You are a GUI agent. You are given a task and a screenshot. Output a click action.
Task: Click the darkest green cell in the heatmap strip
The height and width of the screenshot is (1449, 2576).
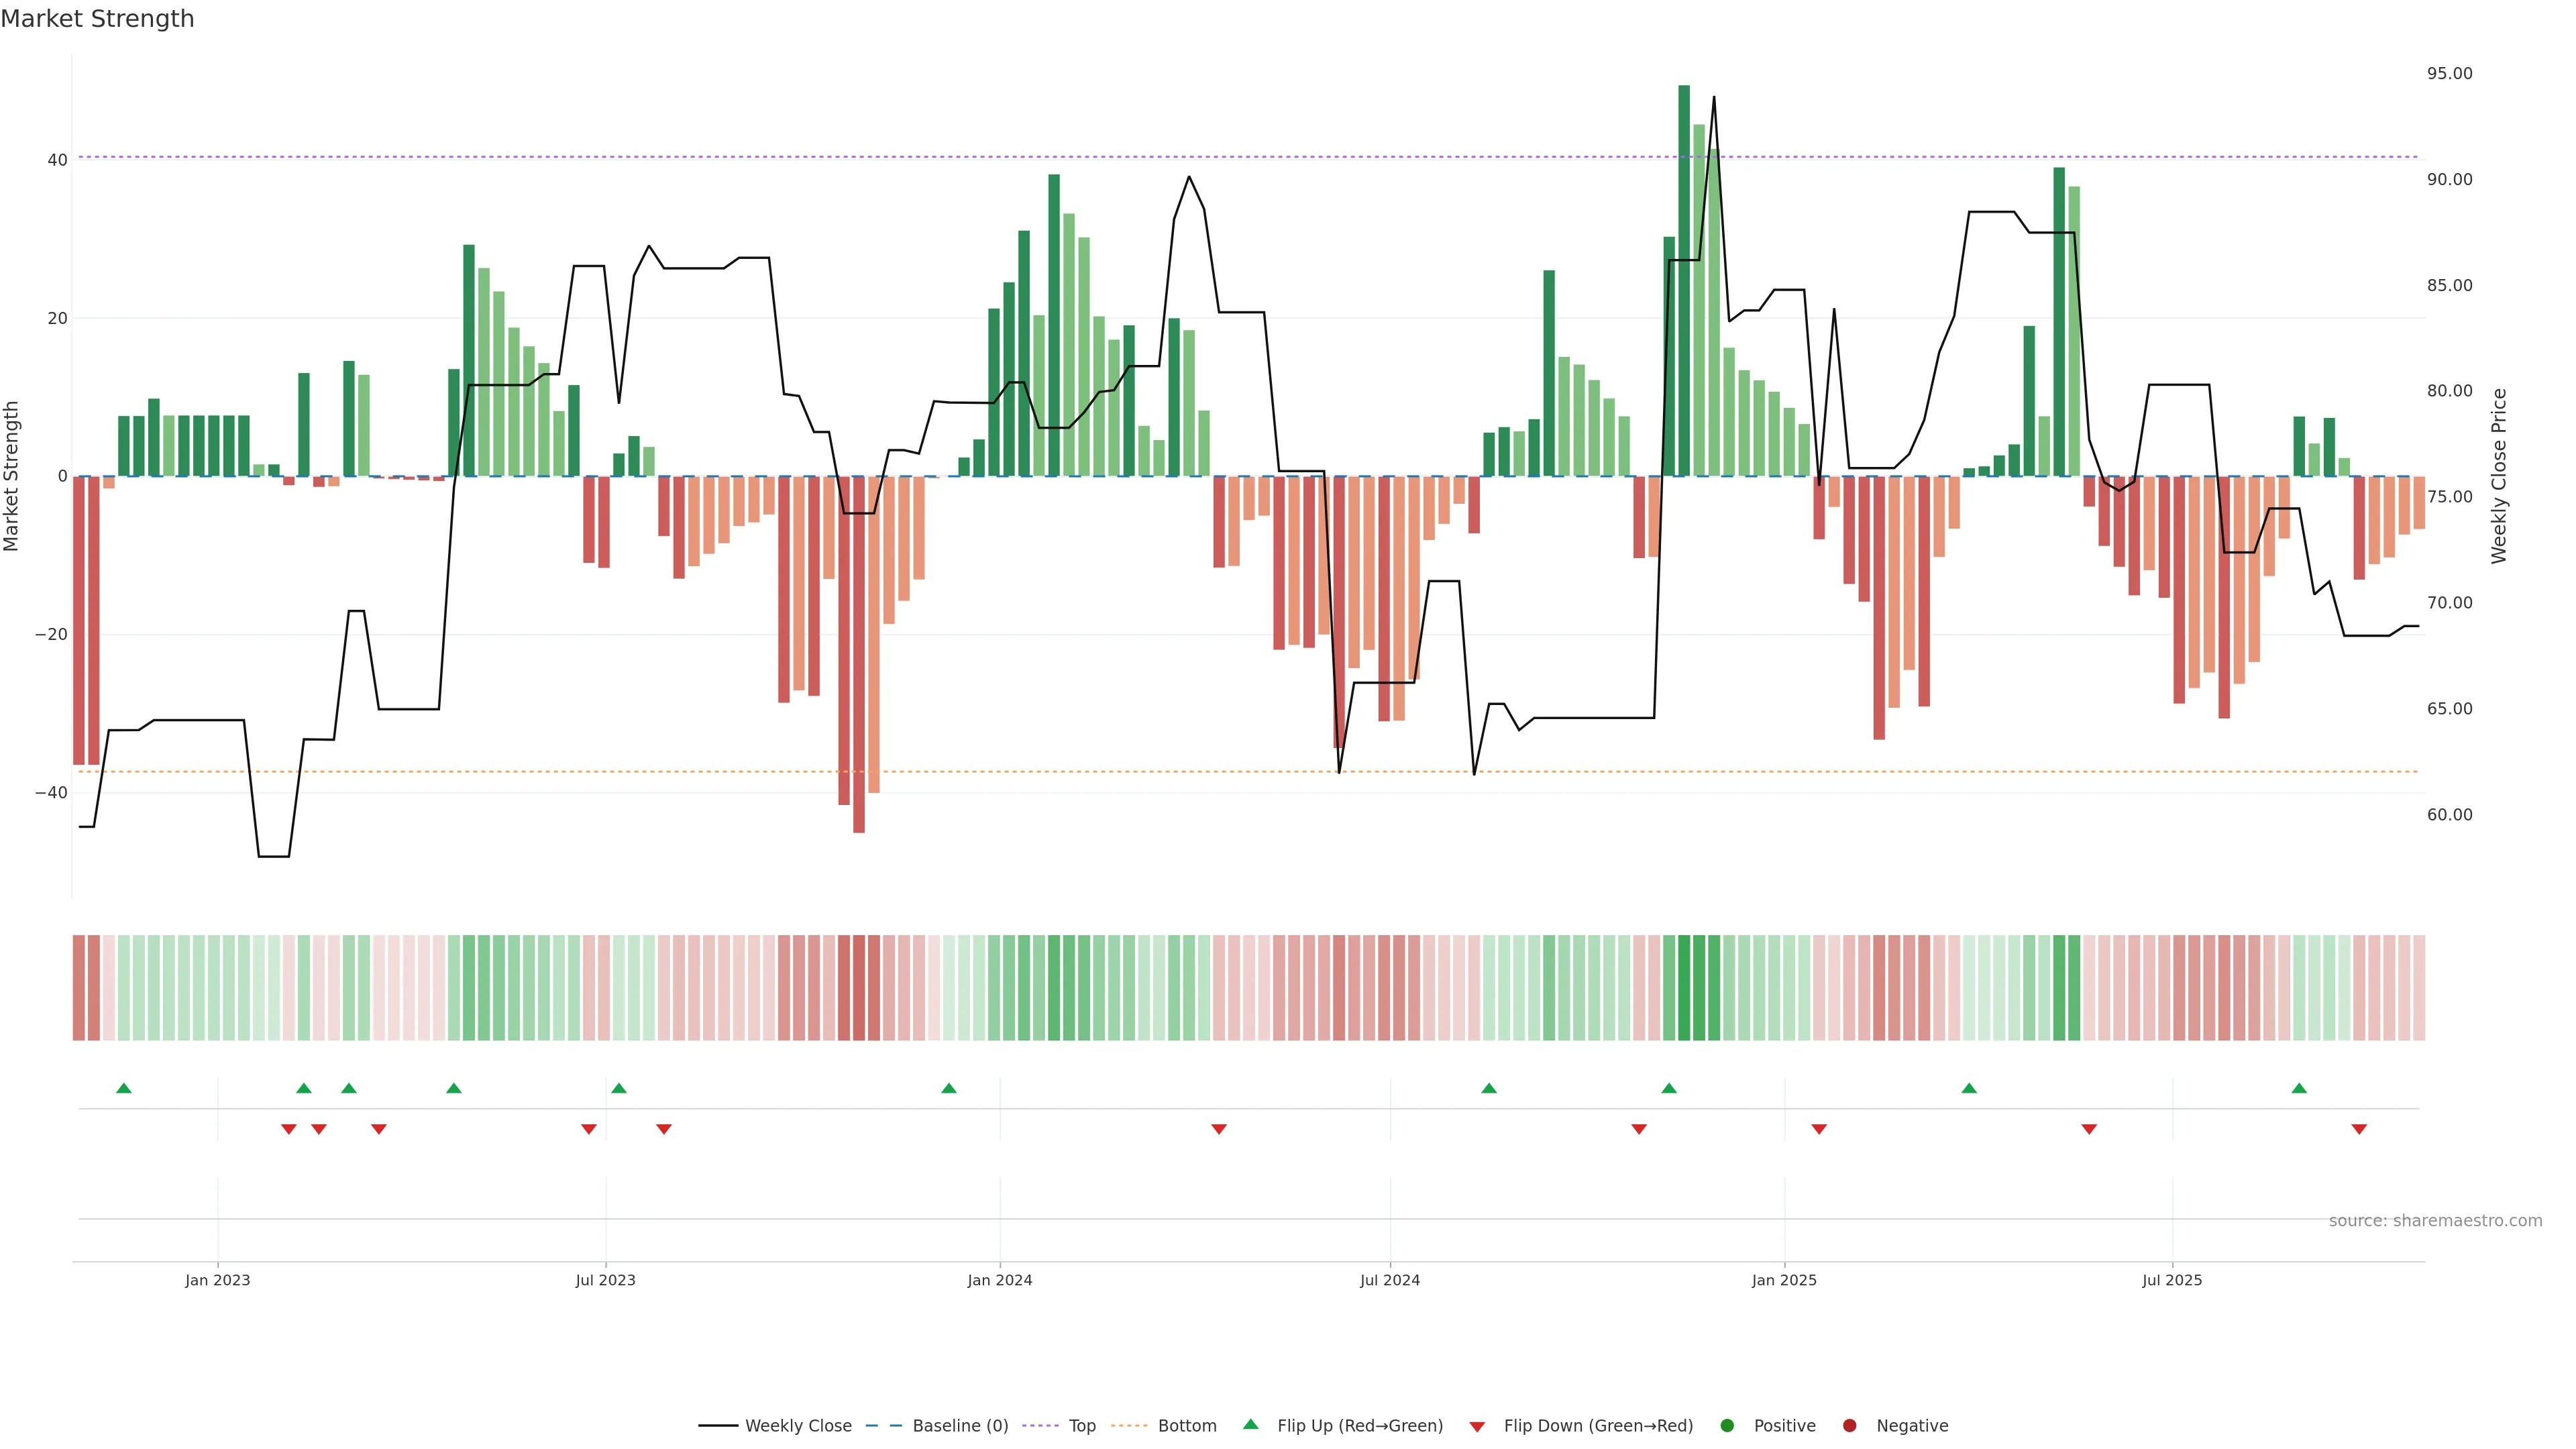click(x=1684, y=988)
